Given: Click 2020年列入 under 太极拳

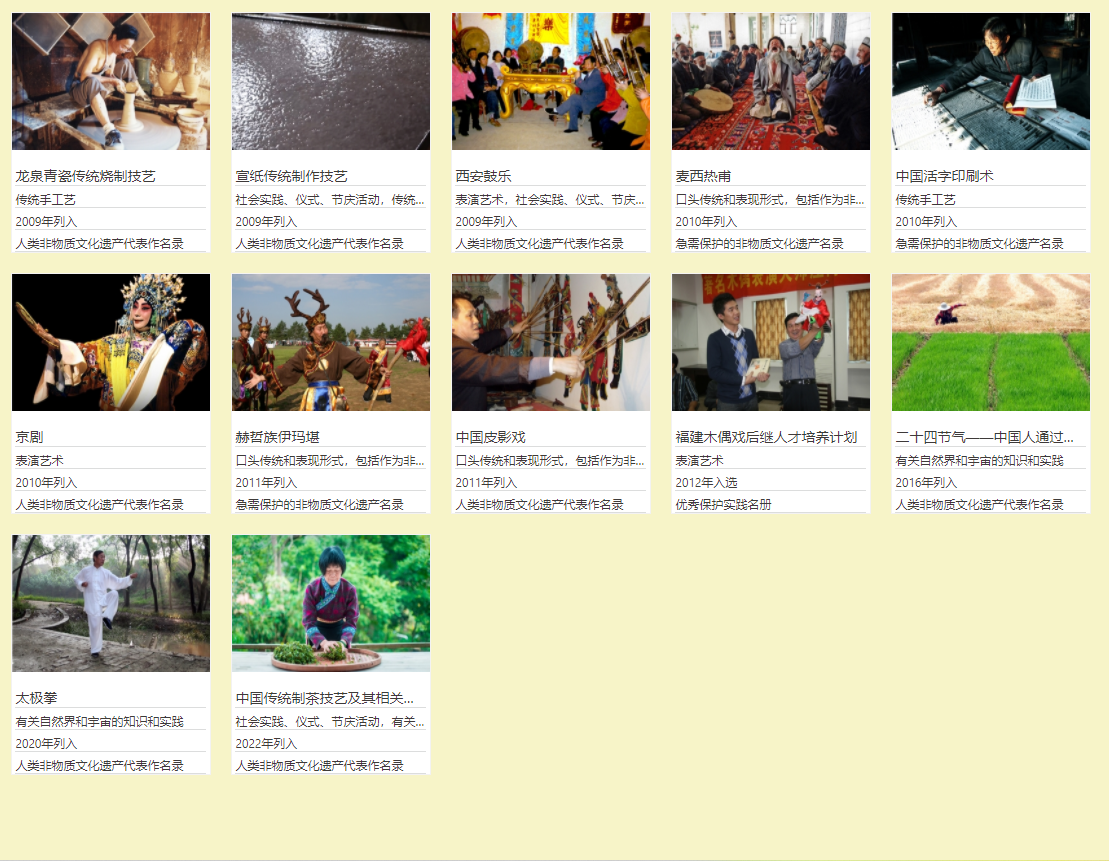Looking at the screenshot, I should (47, 744).
